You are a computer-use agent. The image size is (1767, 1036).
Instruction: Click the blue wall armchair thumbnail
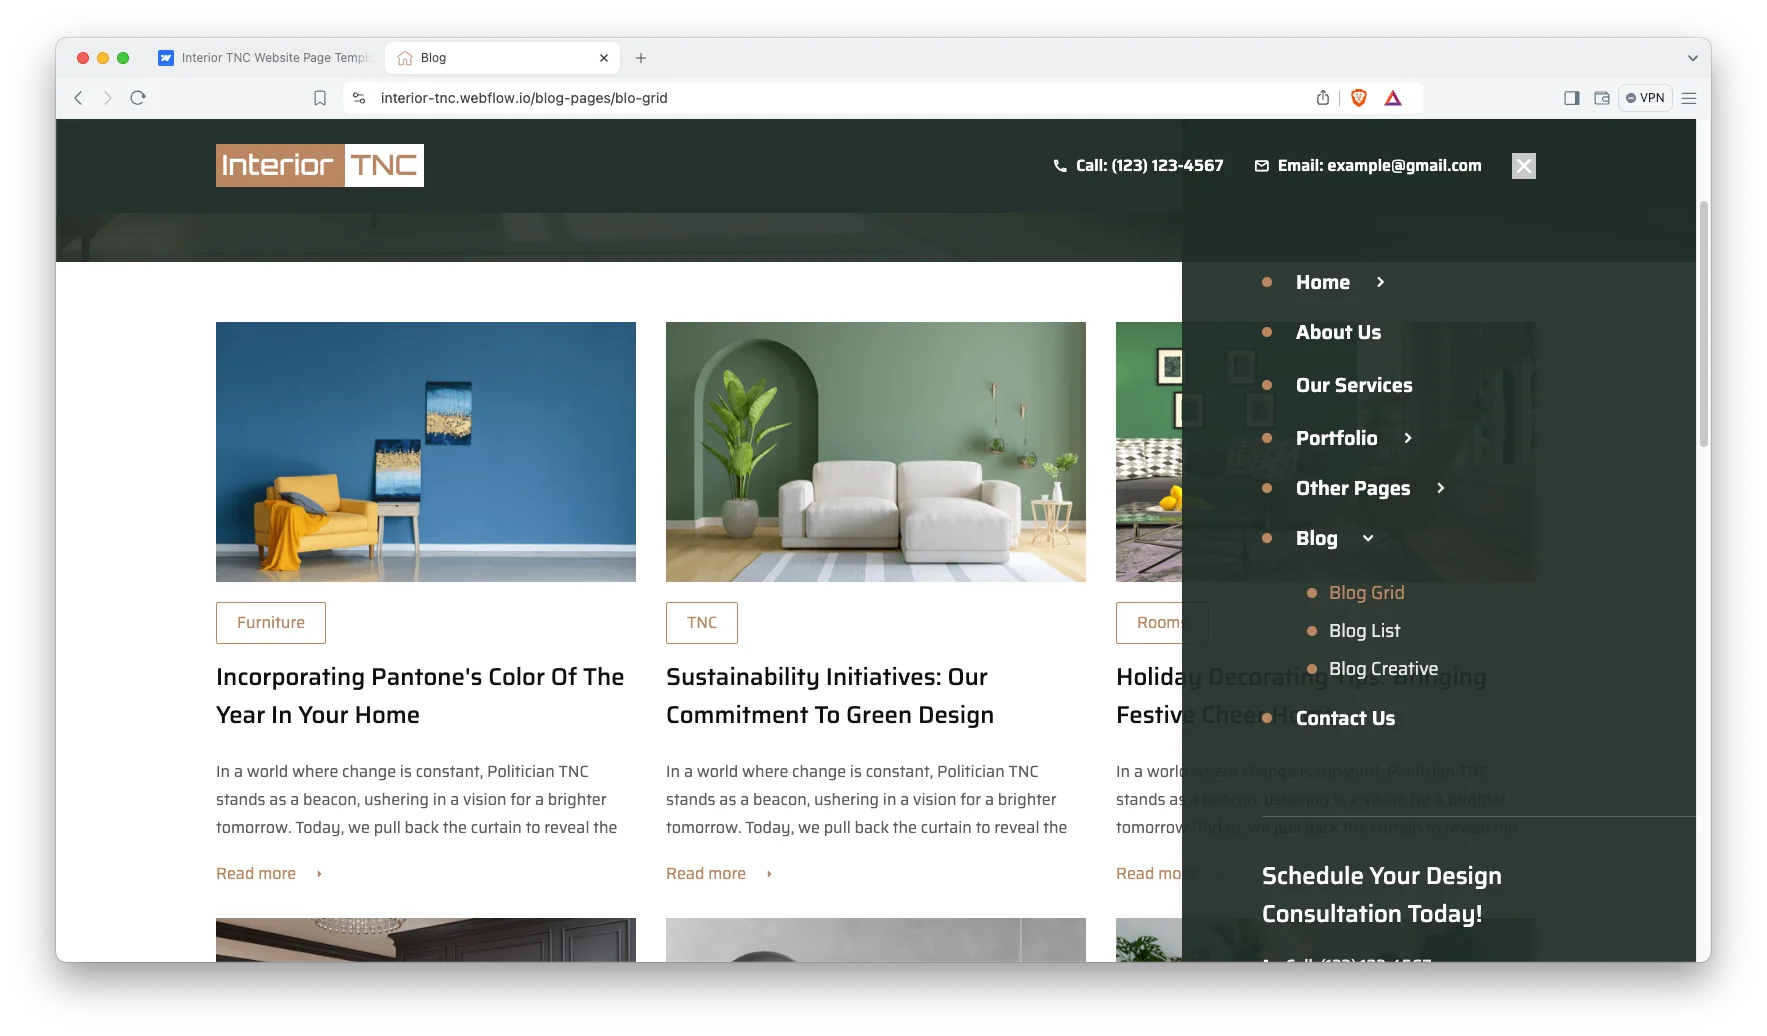point(426,452)
